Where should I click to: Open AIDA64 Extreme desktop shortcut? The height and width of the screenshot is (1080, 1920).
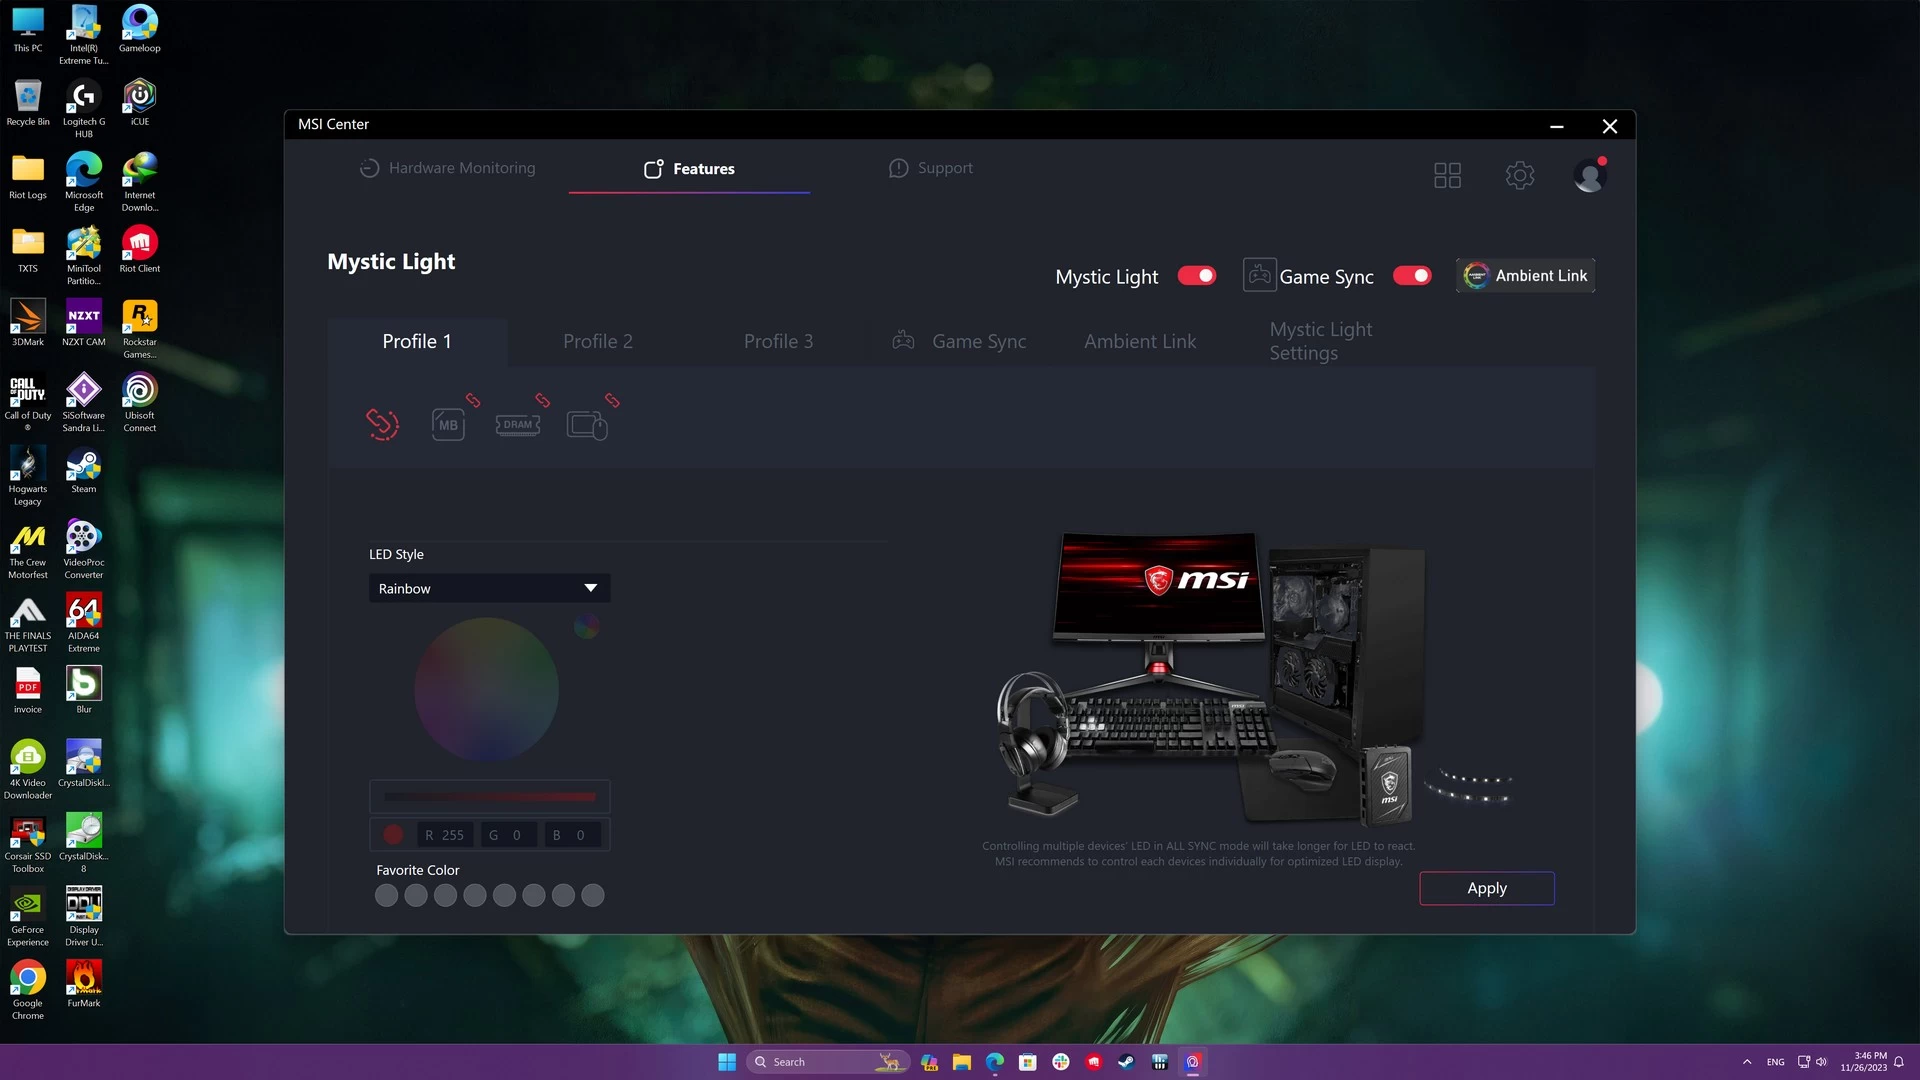84,622
